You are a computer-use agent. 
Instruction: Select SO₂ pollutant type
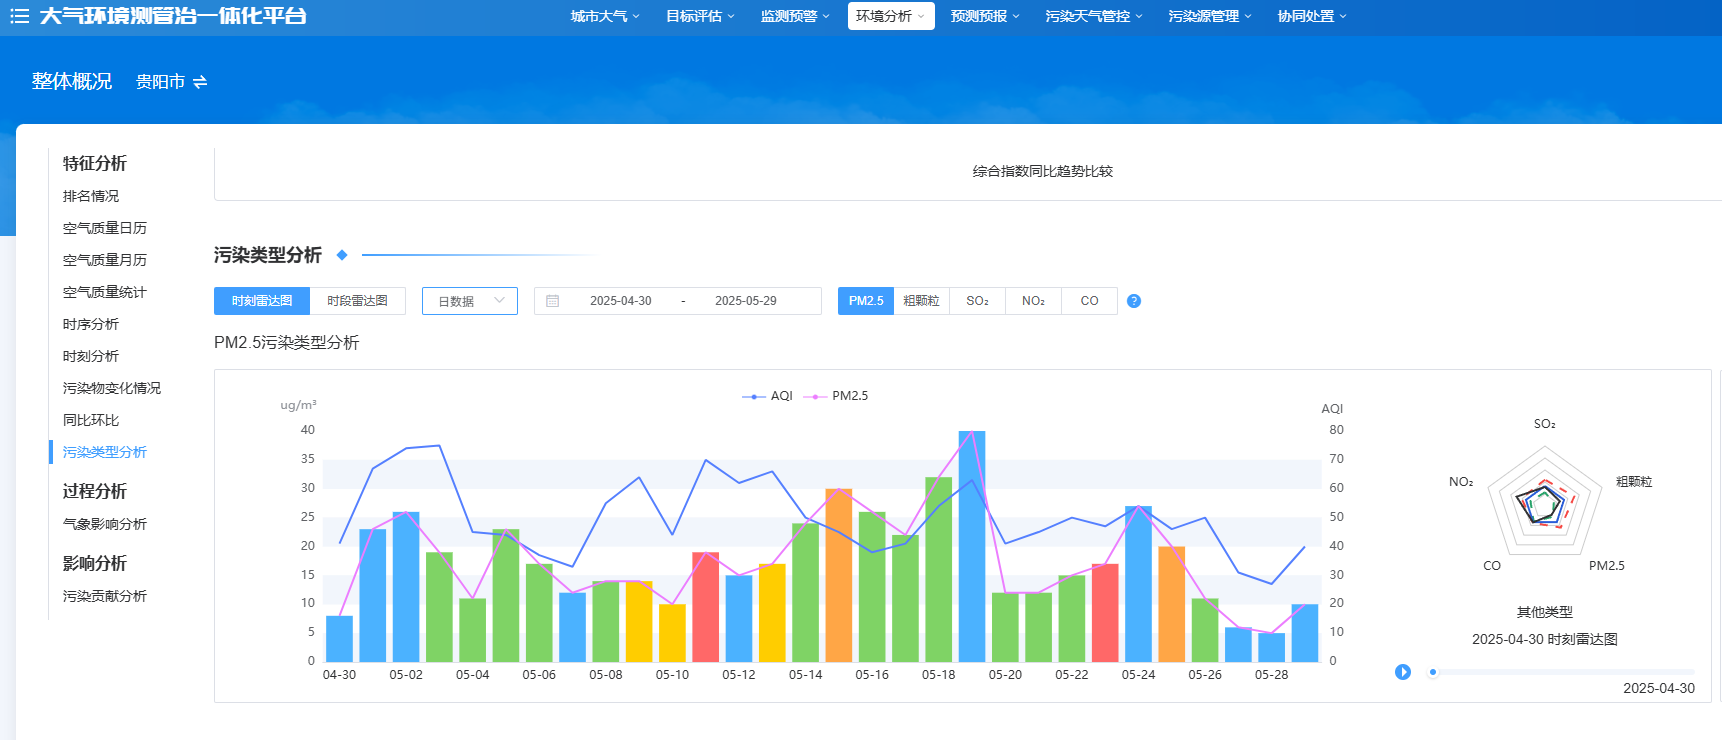977,301
